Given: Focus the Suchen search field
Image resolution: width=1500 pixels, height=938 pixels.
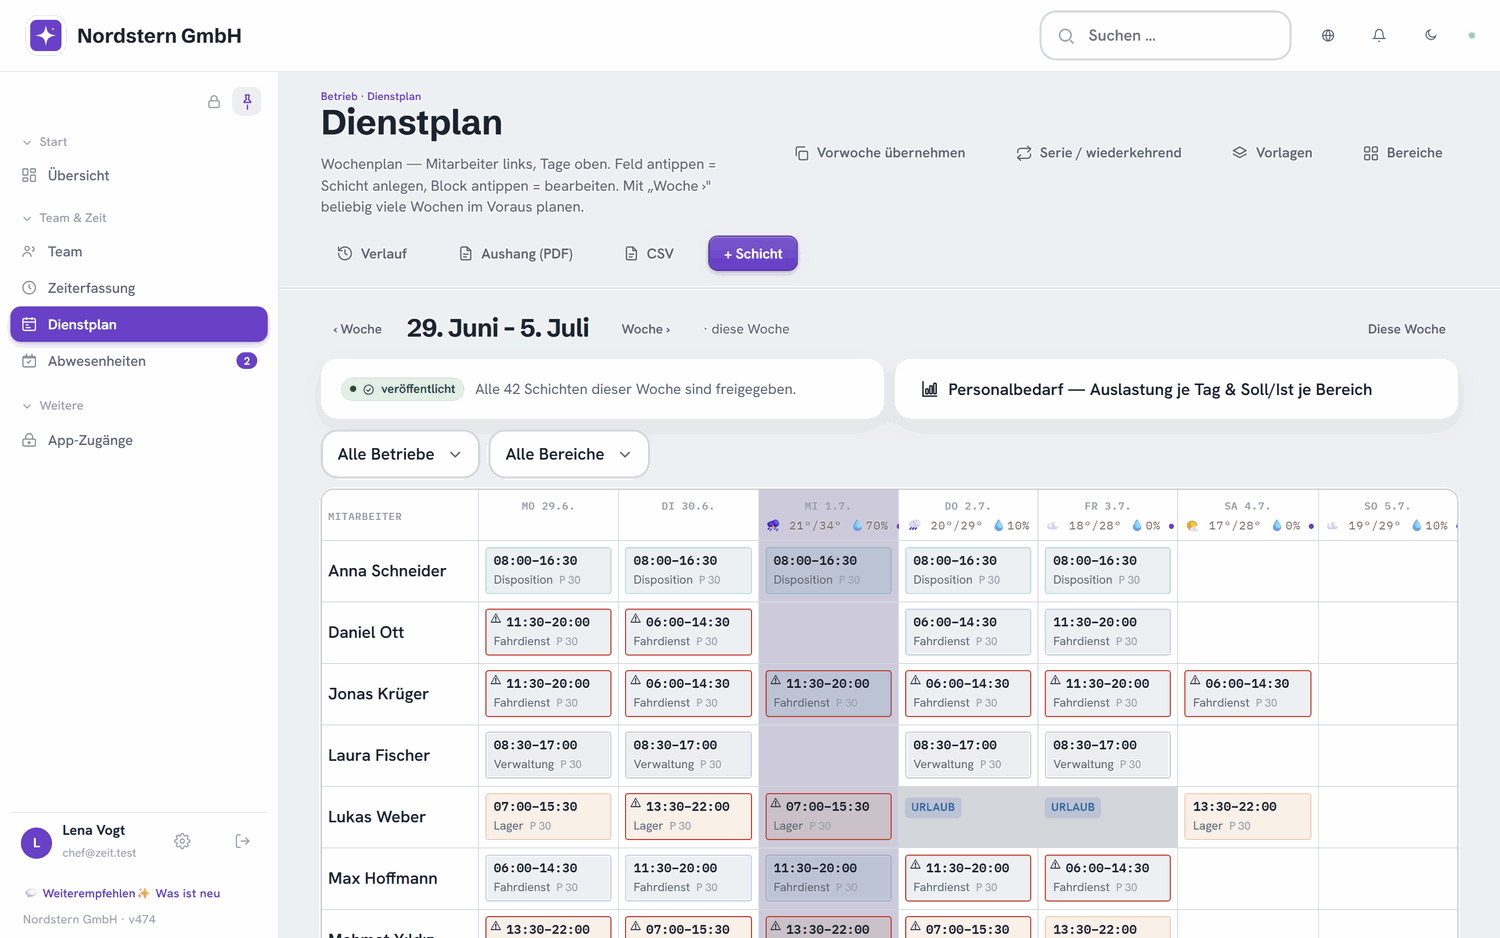Looking at the screenshot, I should pos(1165,35).
